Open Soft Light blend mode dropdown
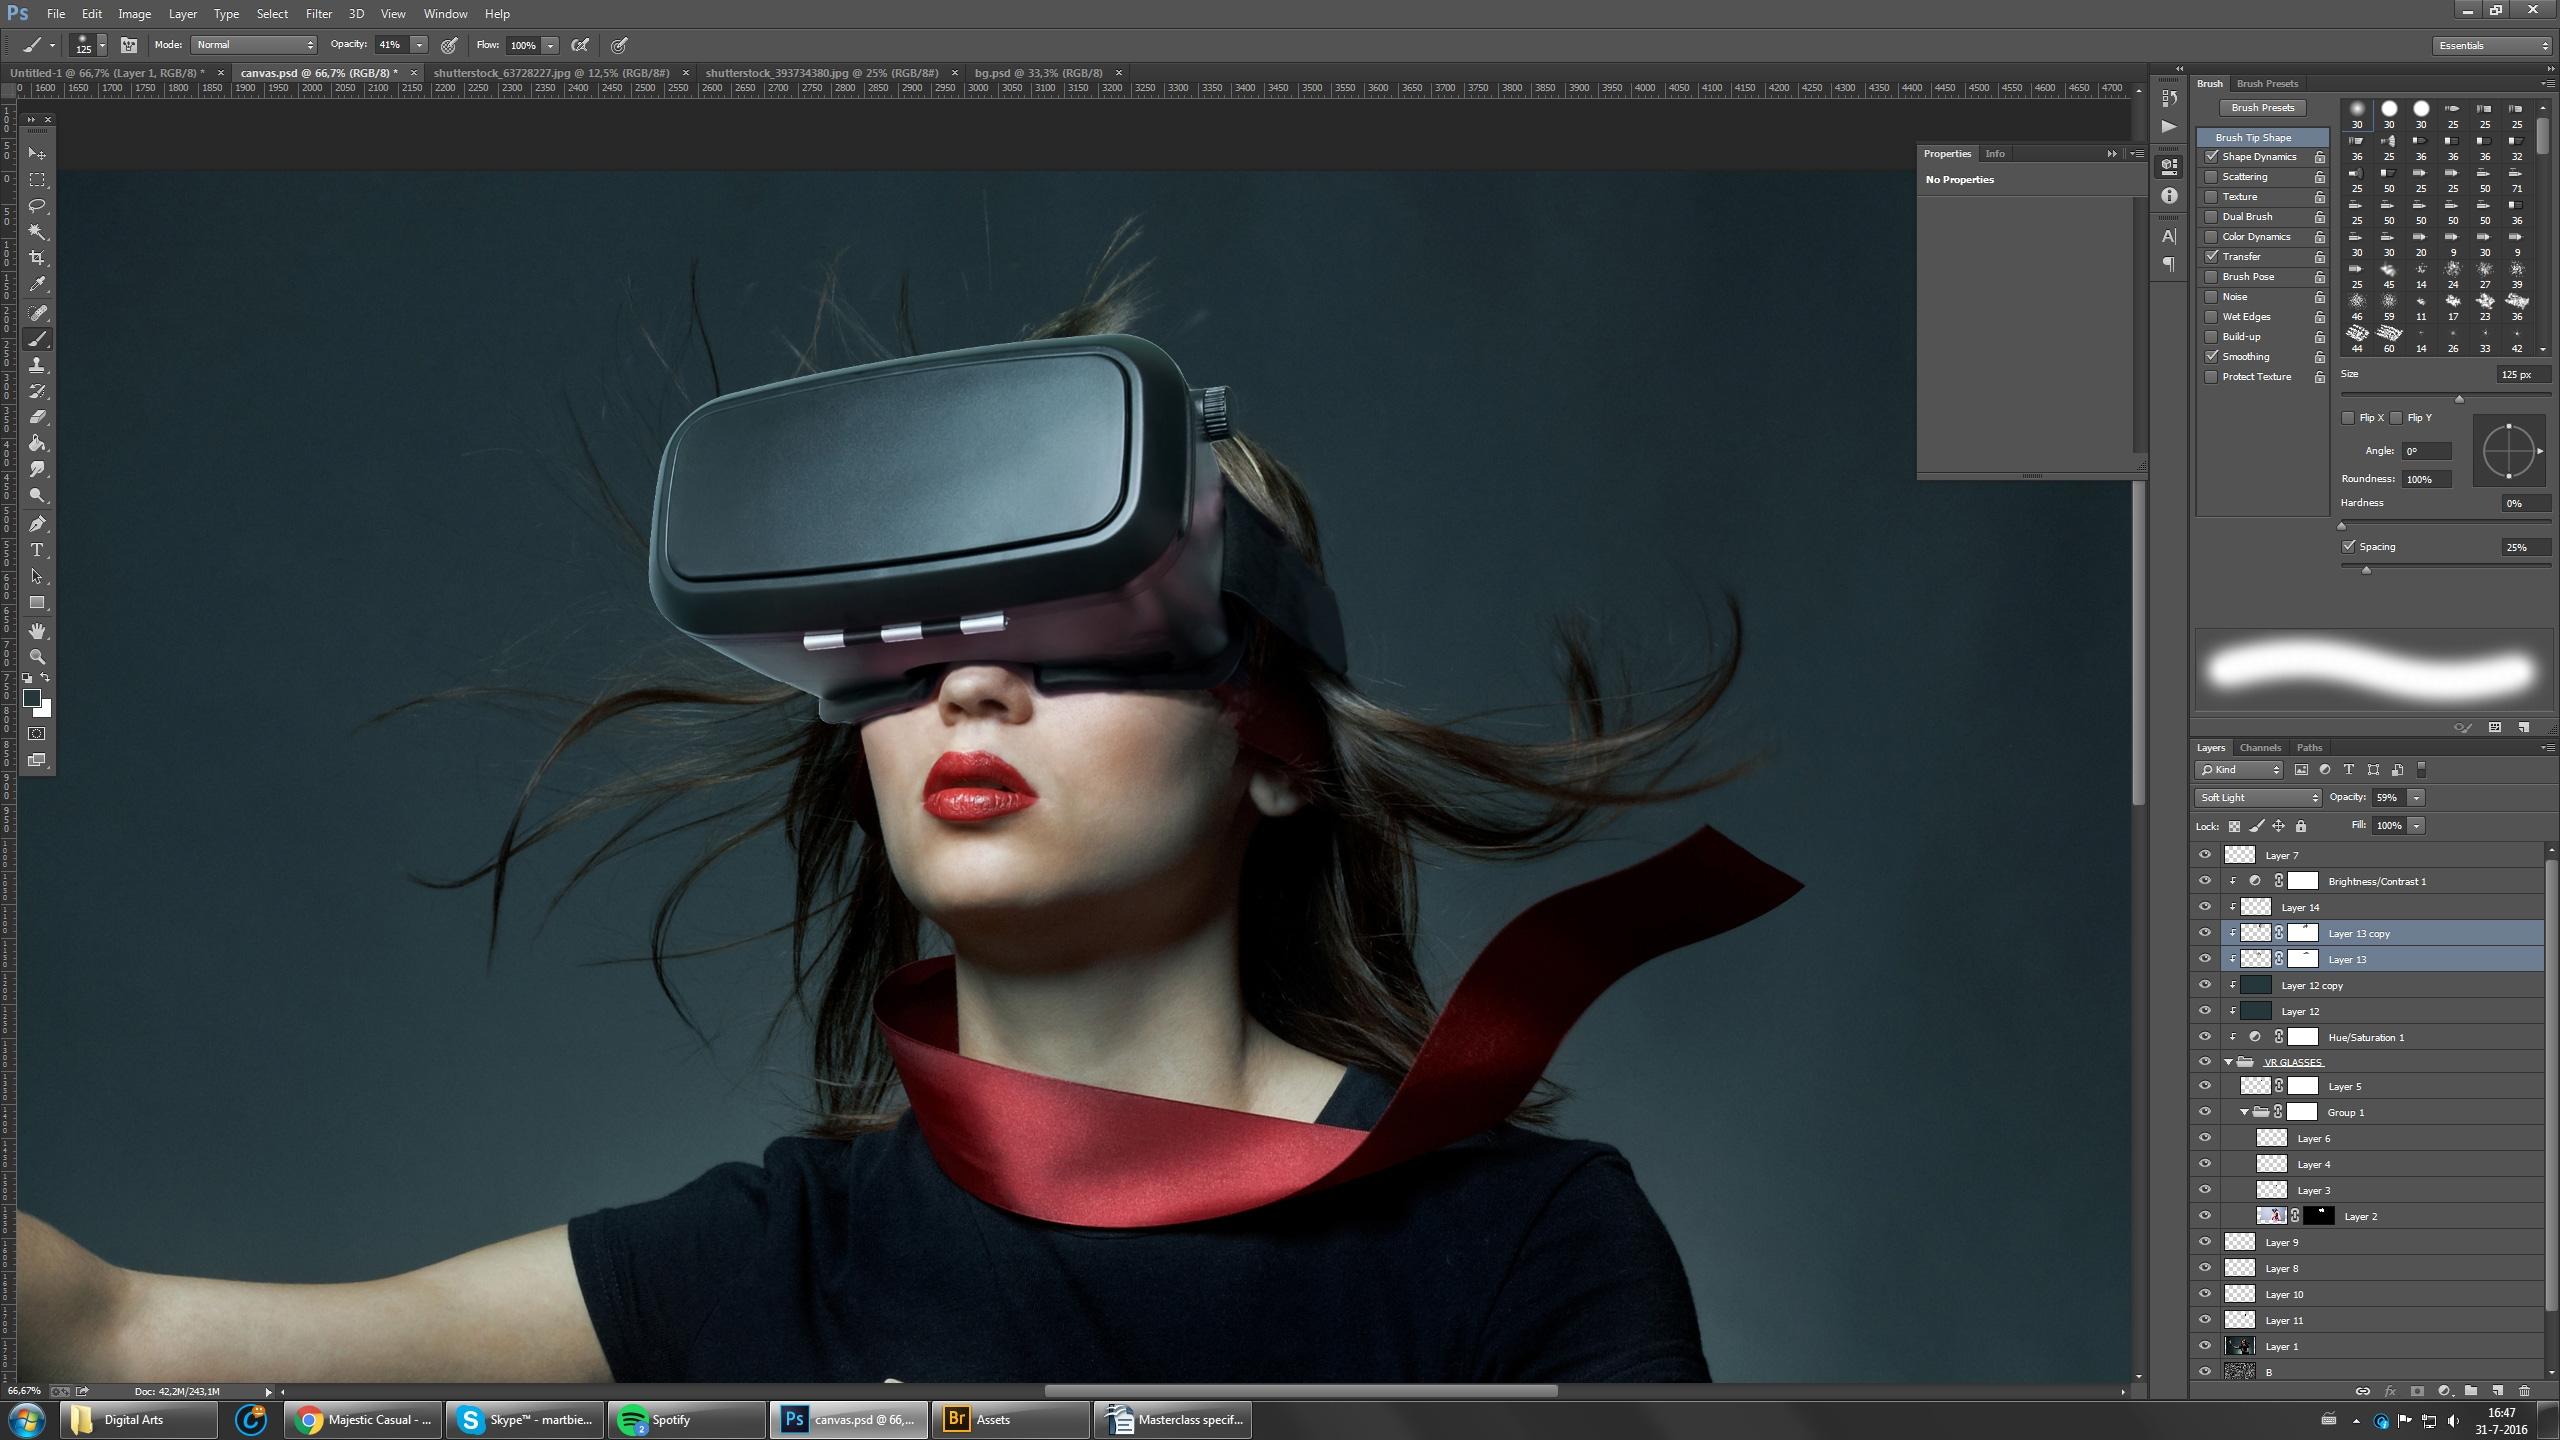This screenshot has height=1440, width=2560. pyautogui.click(x=2259, y=798)
